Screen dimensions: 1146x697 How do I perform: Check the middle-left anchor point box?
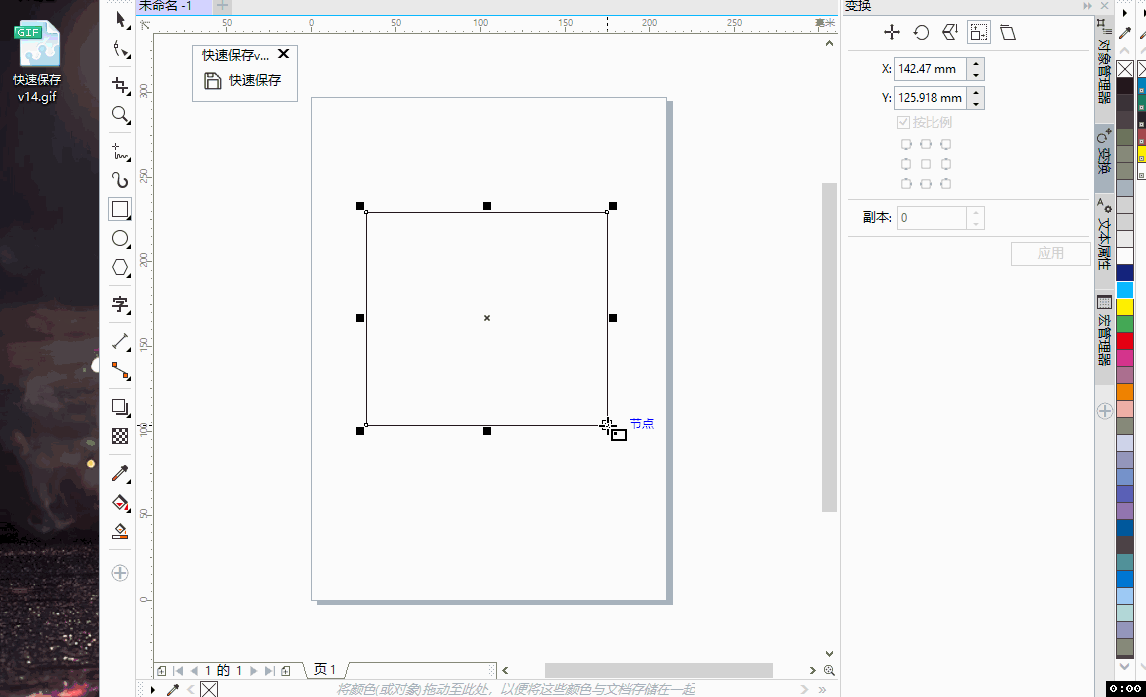click(906, 164)
